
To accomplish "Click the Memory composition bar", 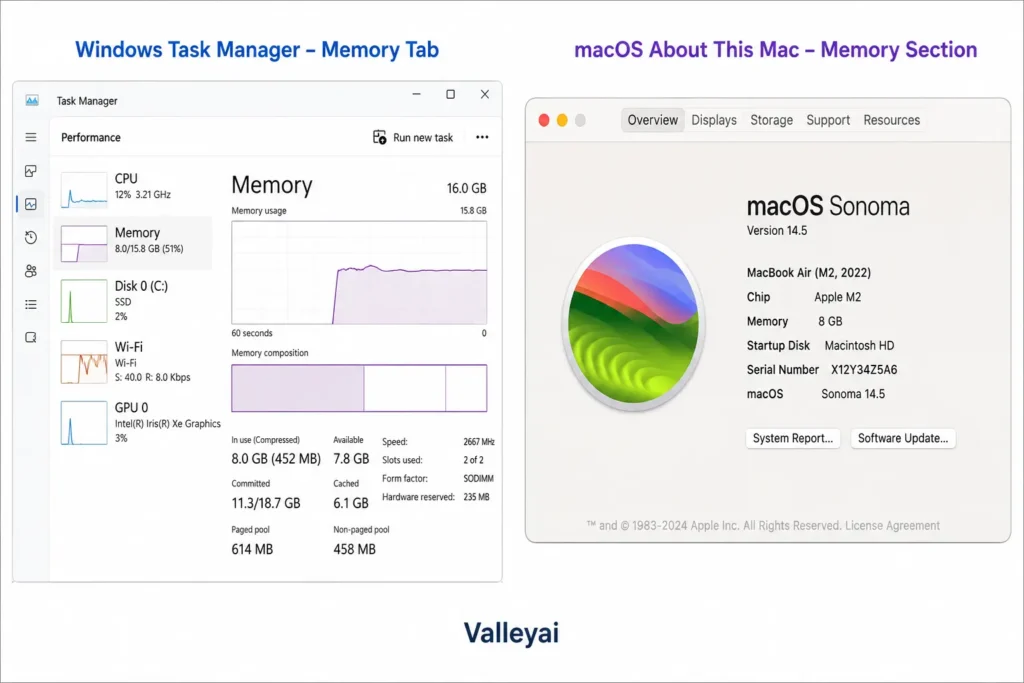I will tap(359, 388).
